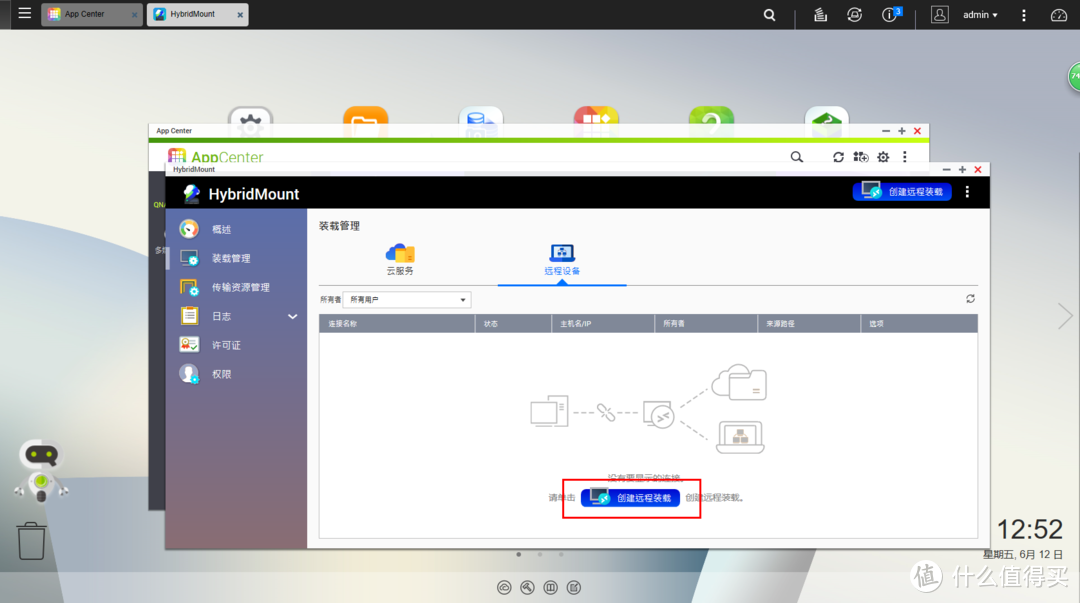Go to next desktop page arrow
This screenshot has width=1080, height=603.
click(1065, 316)
